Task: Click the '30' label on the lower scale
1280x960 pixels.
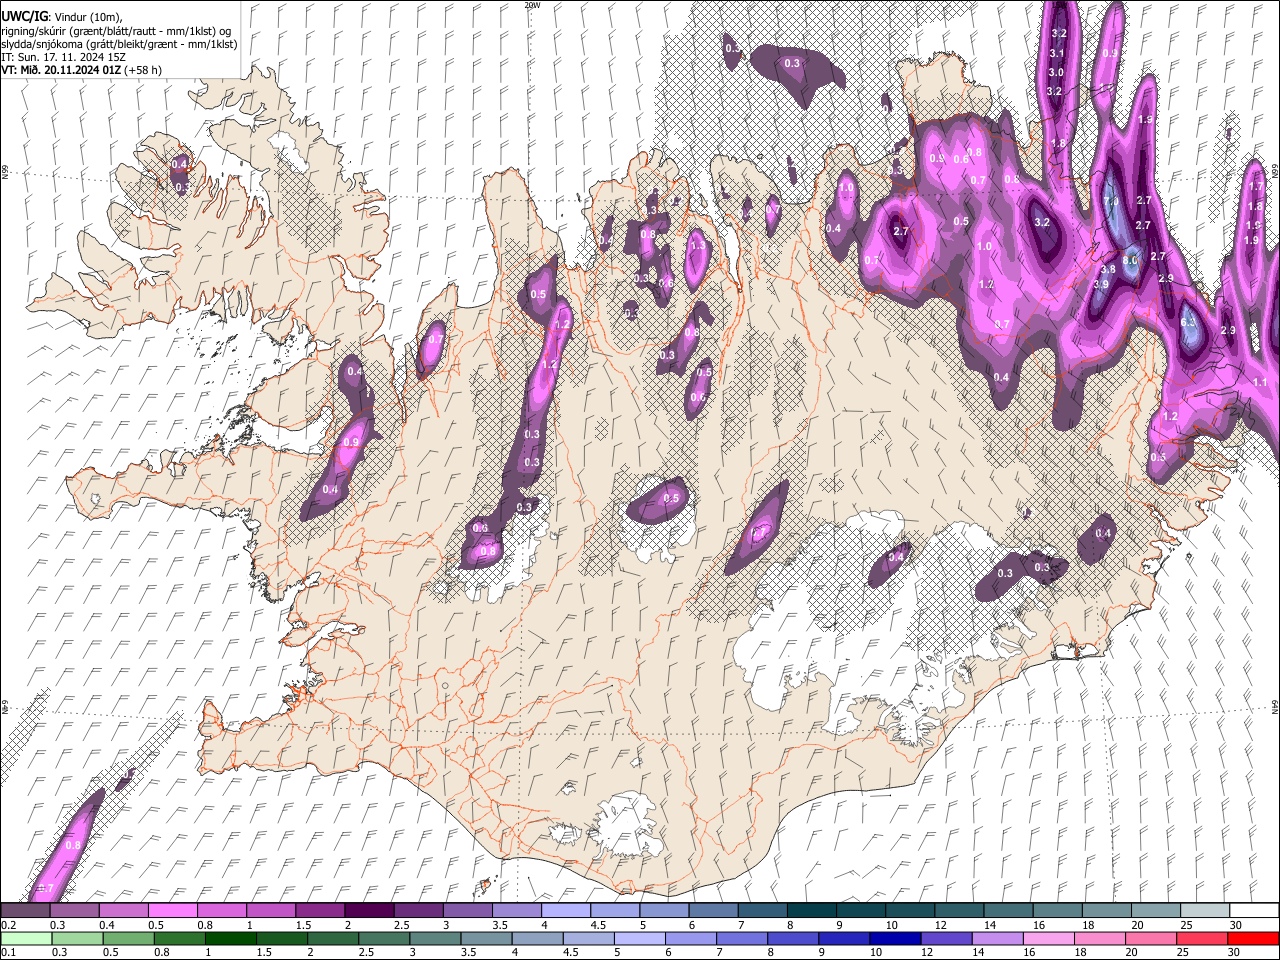Action: coord(1234,953)
